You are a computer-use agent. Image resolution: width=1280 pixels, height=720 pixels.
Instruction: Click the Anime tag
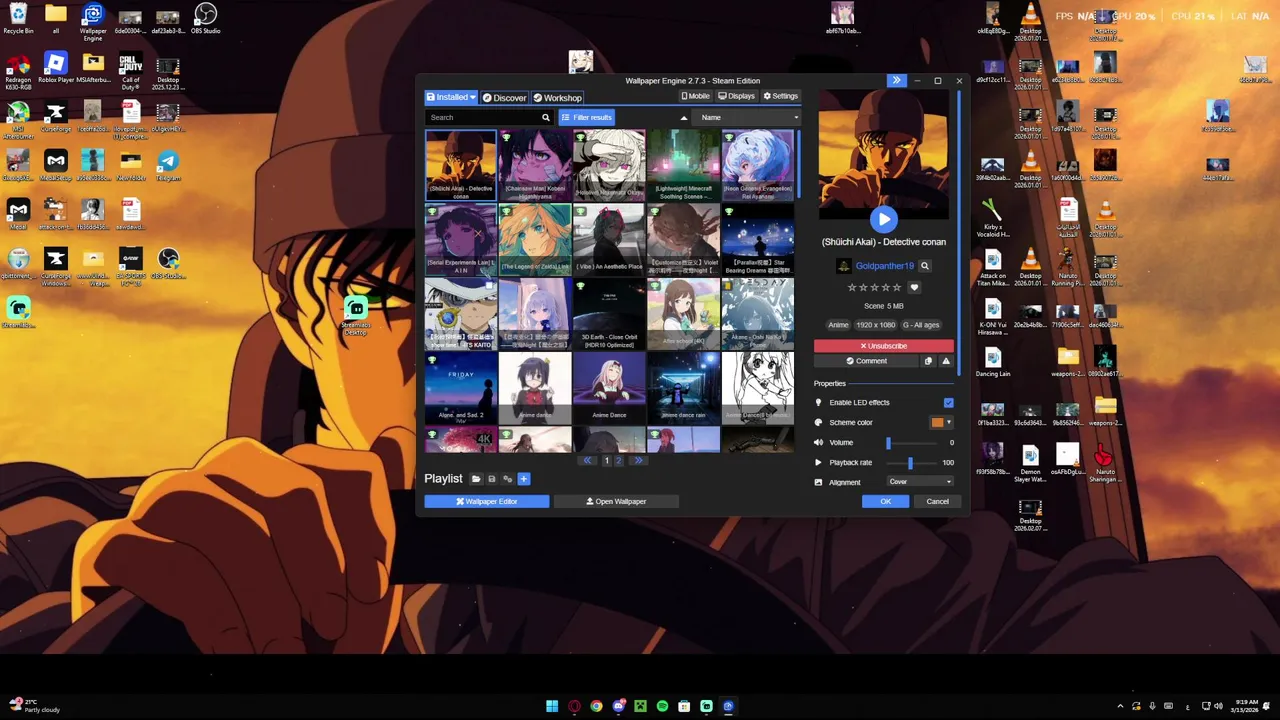[838, 325]
